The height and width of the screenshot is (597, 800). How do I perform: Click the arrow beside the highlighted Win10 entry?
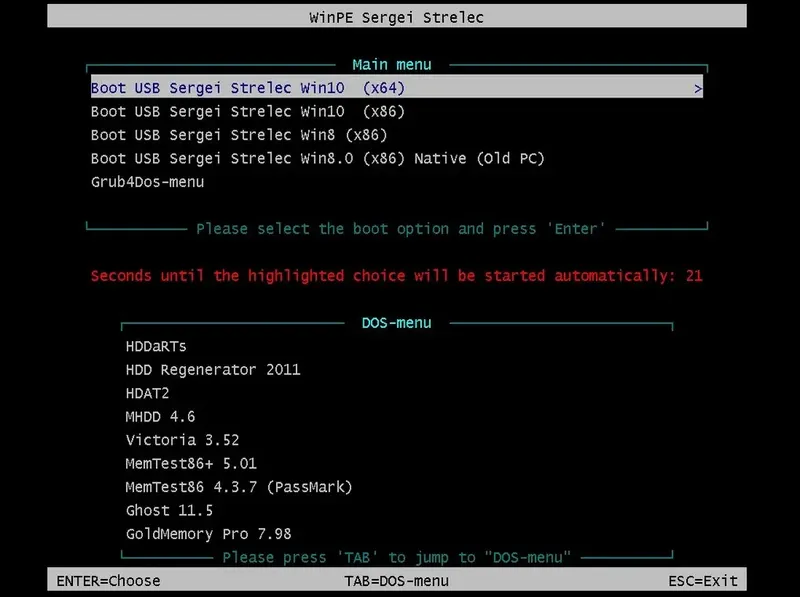[699, 88]
